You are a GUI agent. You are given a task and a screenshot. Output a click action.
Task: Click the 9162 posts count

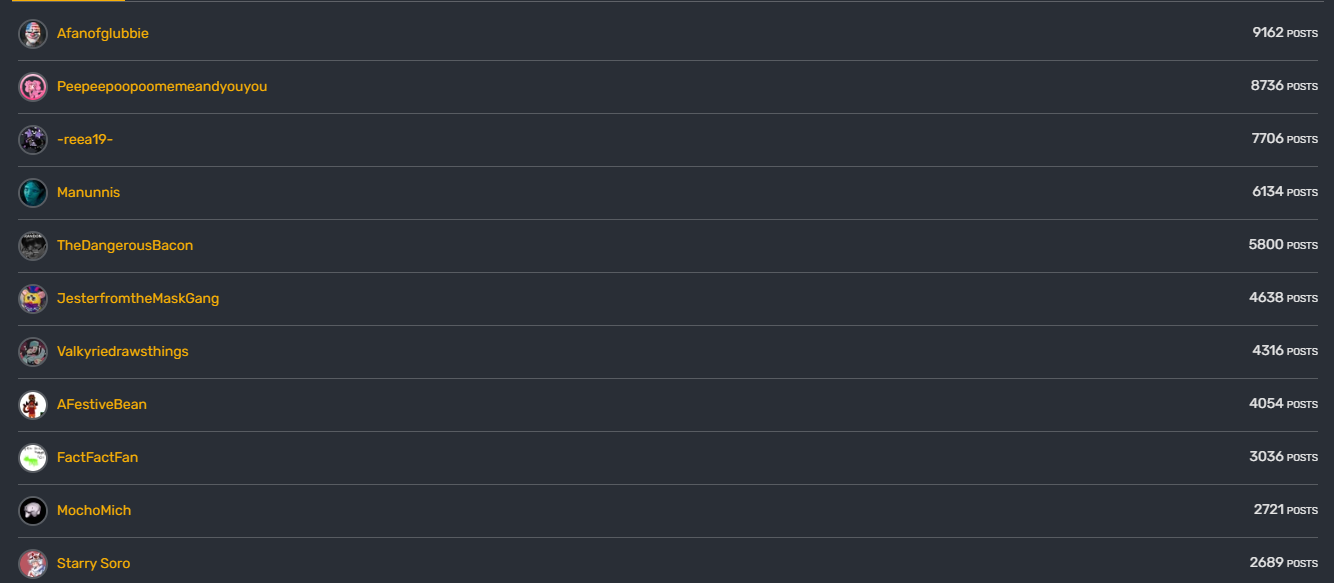(x=1285, y=33)
